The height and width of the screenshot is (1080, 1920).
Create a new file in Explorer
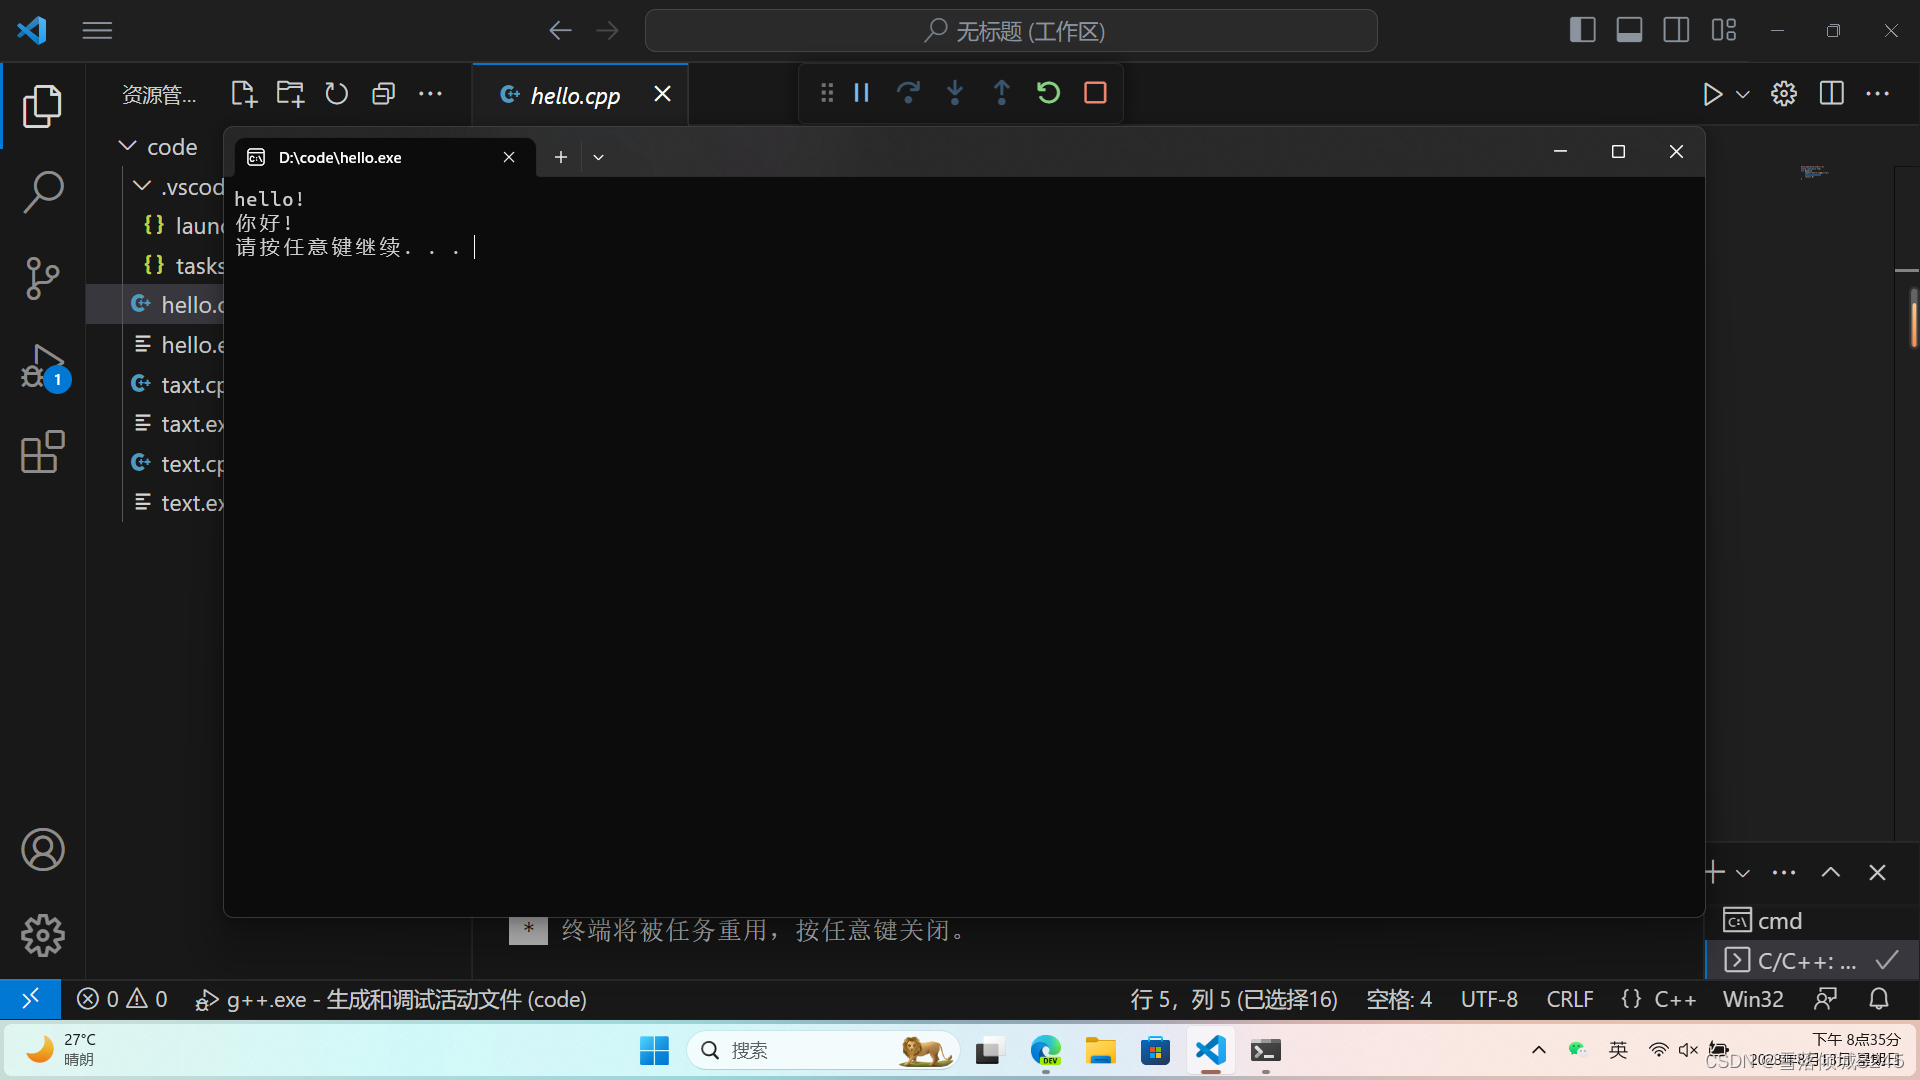tap(243, 94)
